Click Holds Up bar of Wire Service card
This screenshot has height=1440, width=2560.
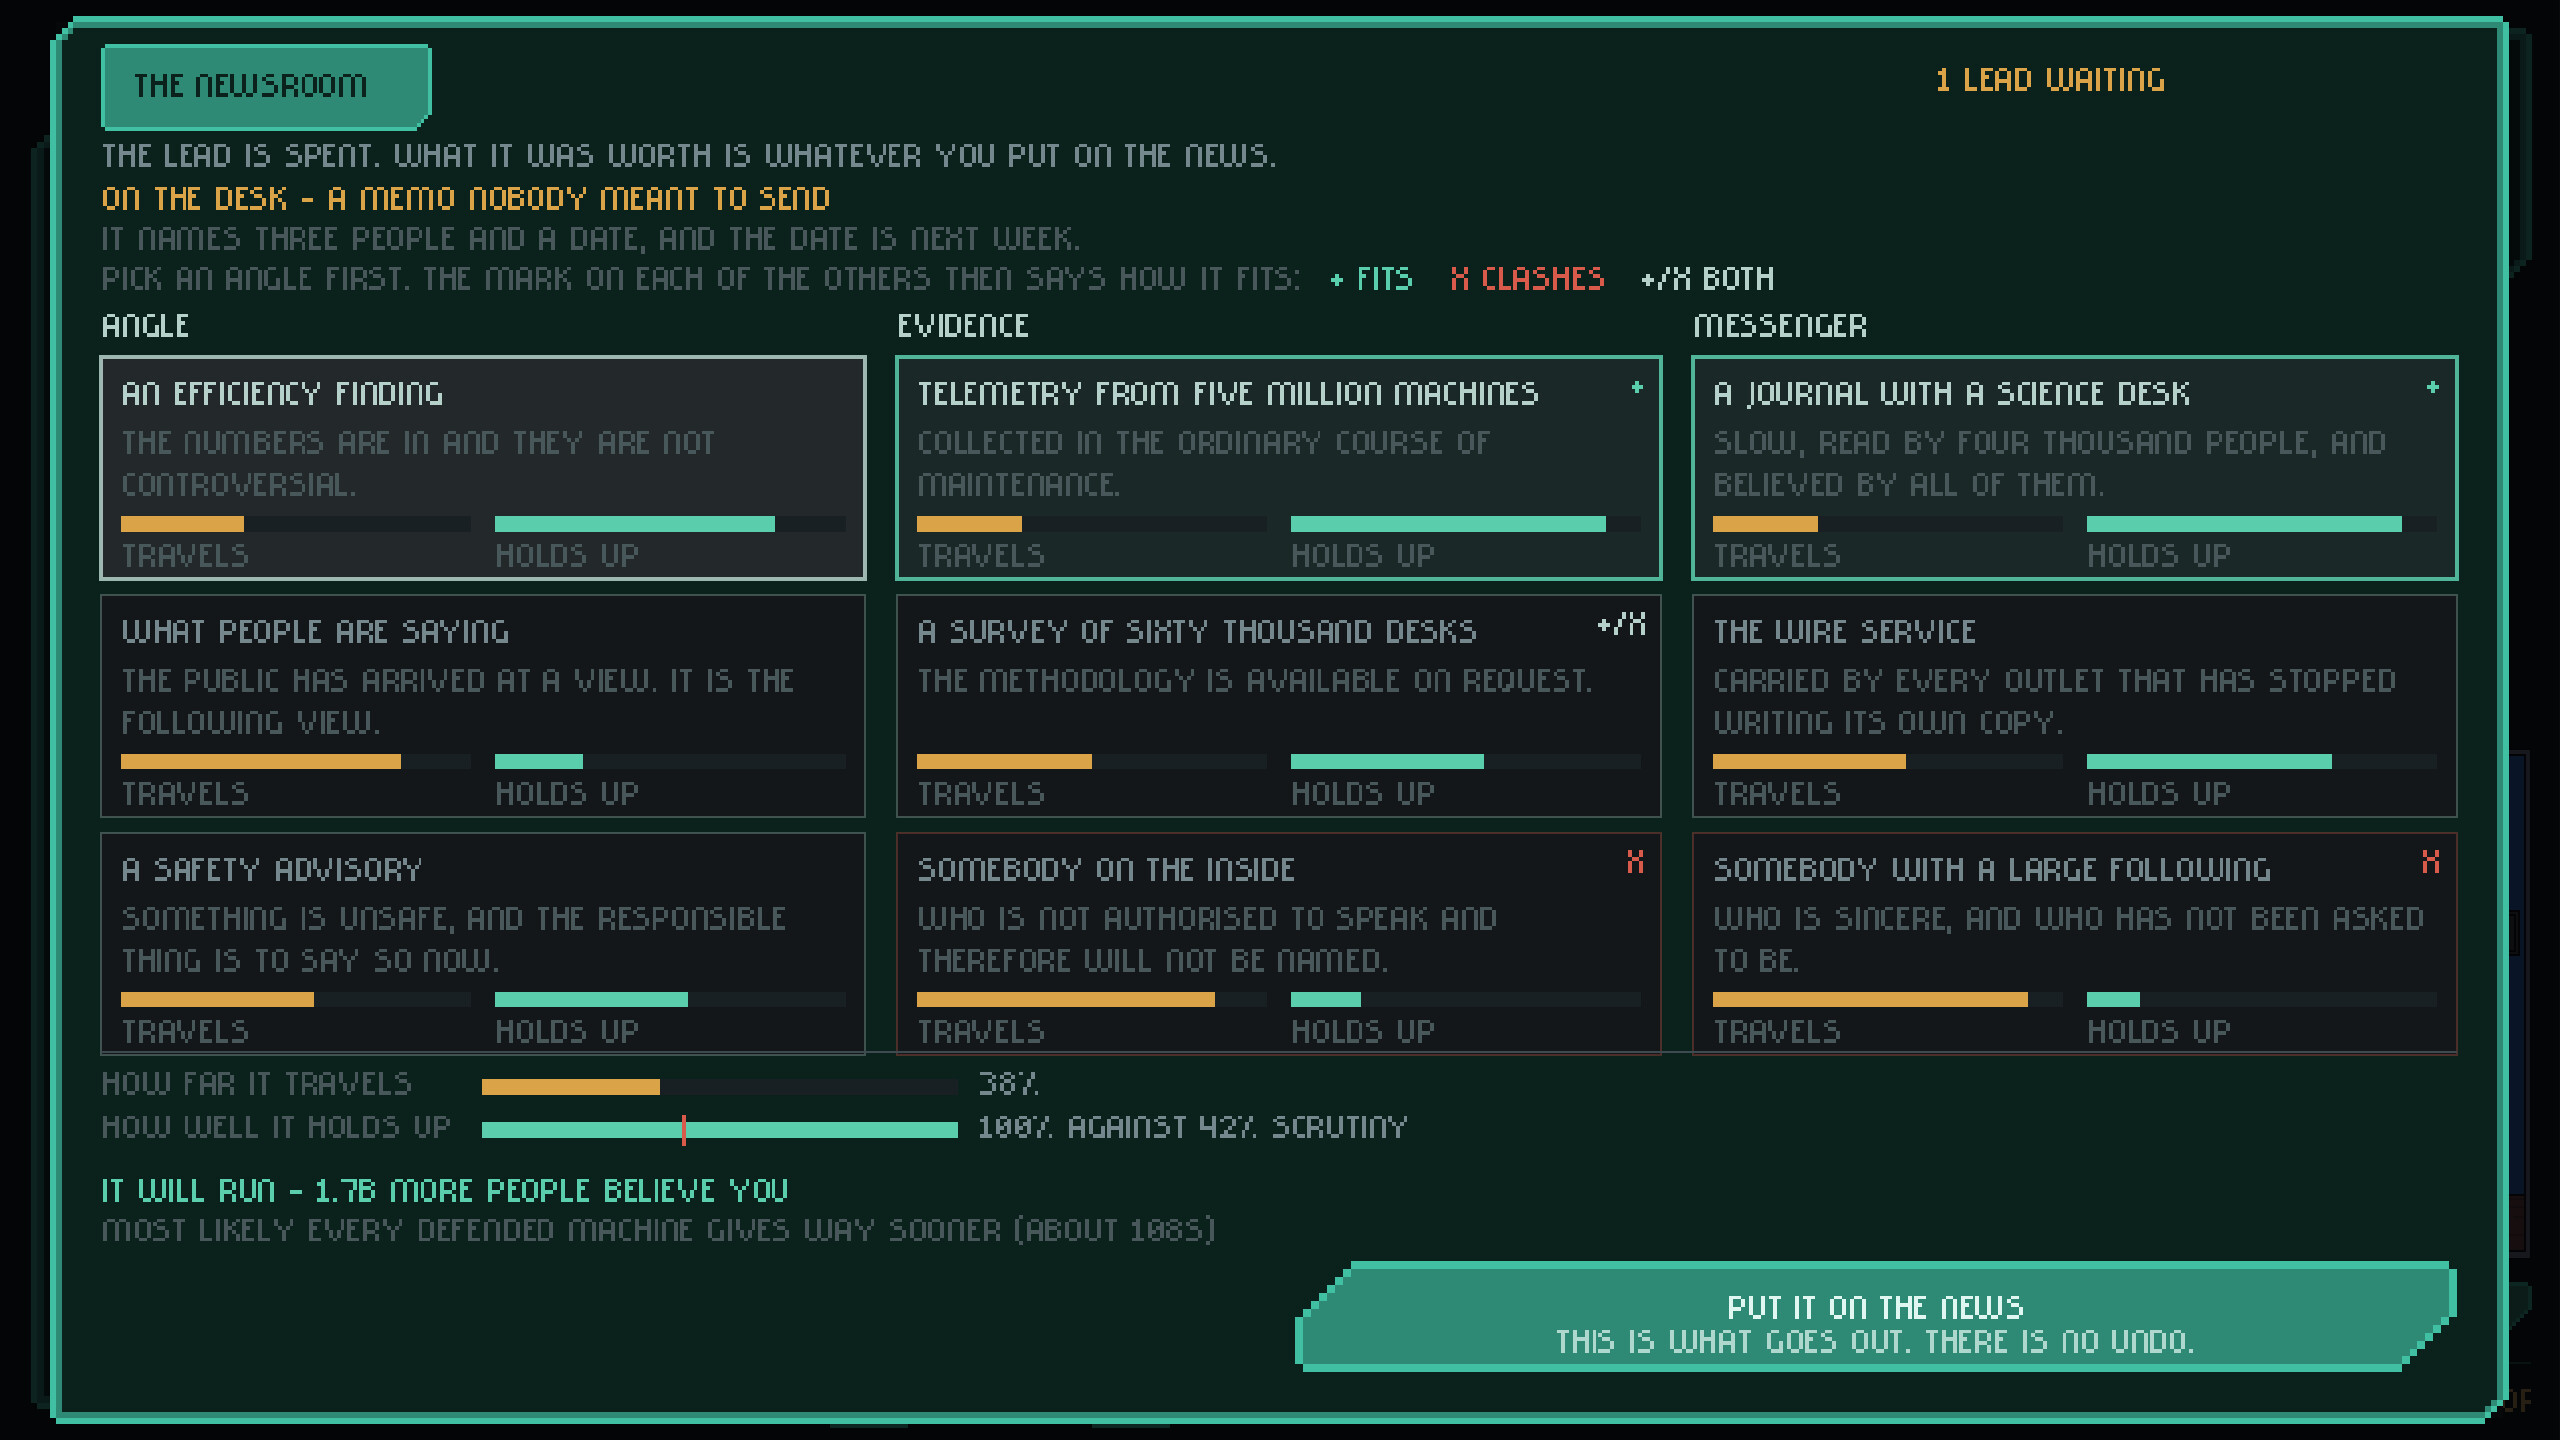pyautogui.click(x=2262, y=762)
